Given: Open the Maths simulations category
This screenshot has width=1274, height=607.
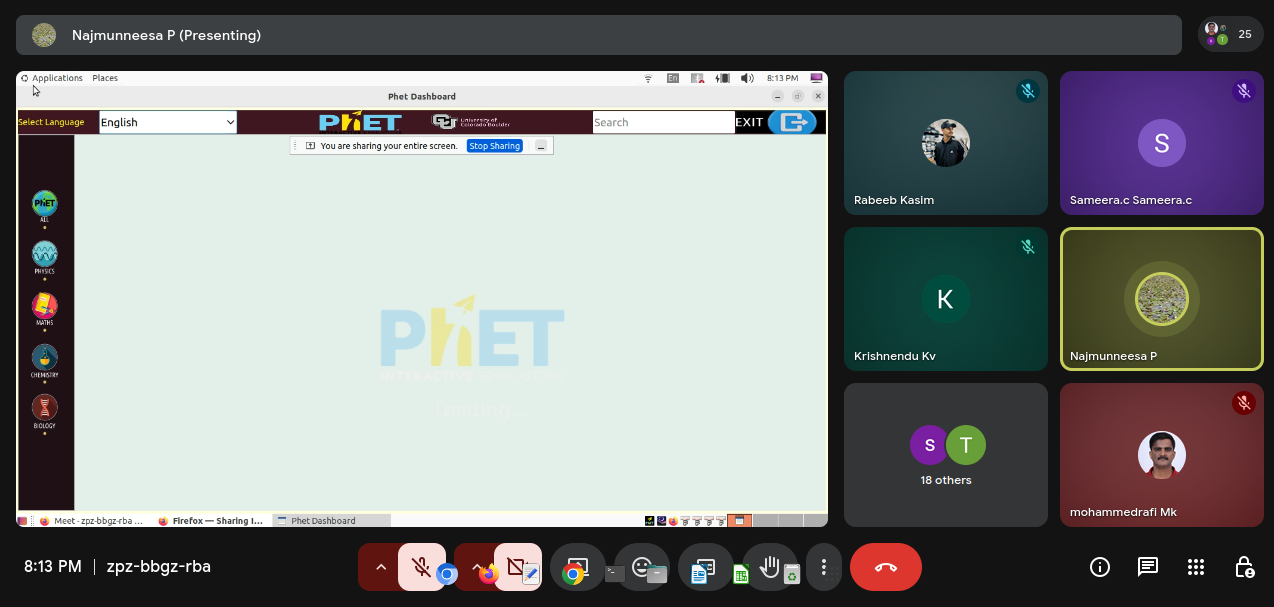Looking at the screenshot, I should pos(44,306).
